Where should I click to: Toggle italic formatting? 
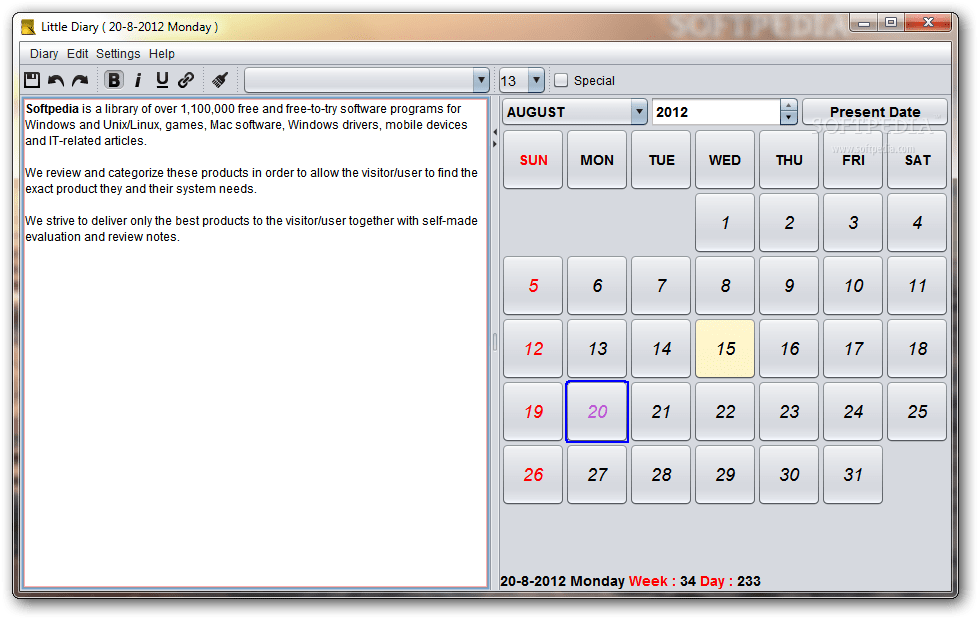[138, 80]
